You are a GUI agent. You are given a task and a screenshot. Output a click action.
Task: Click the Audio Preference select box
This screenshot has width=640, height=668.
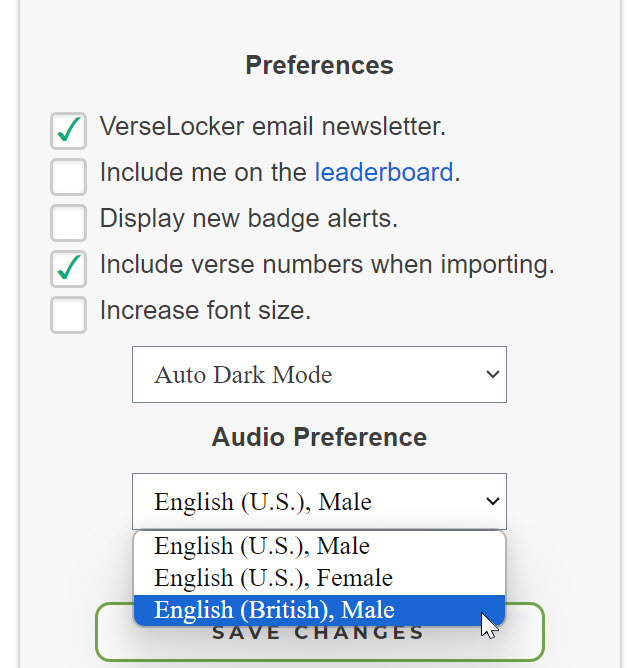pos(318,501)
